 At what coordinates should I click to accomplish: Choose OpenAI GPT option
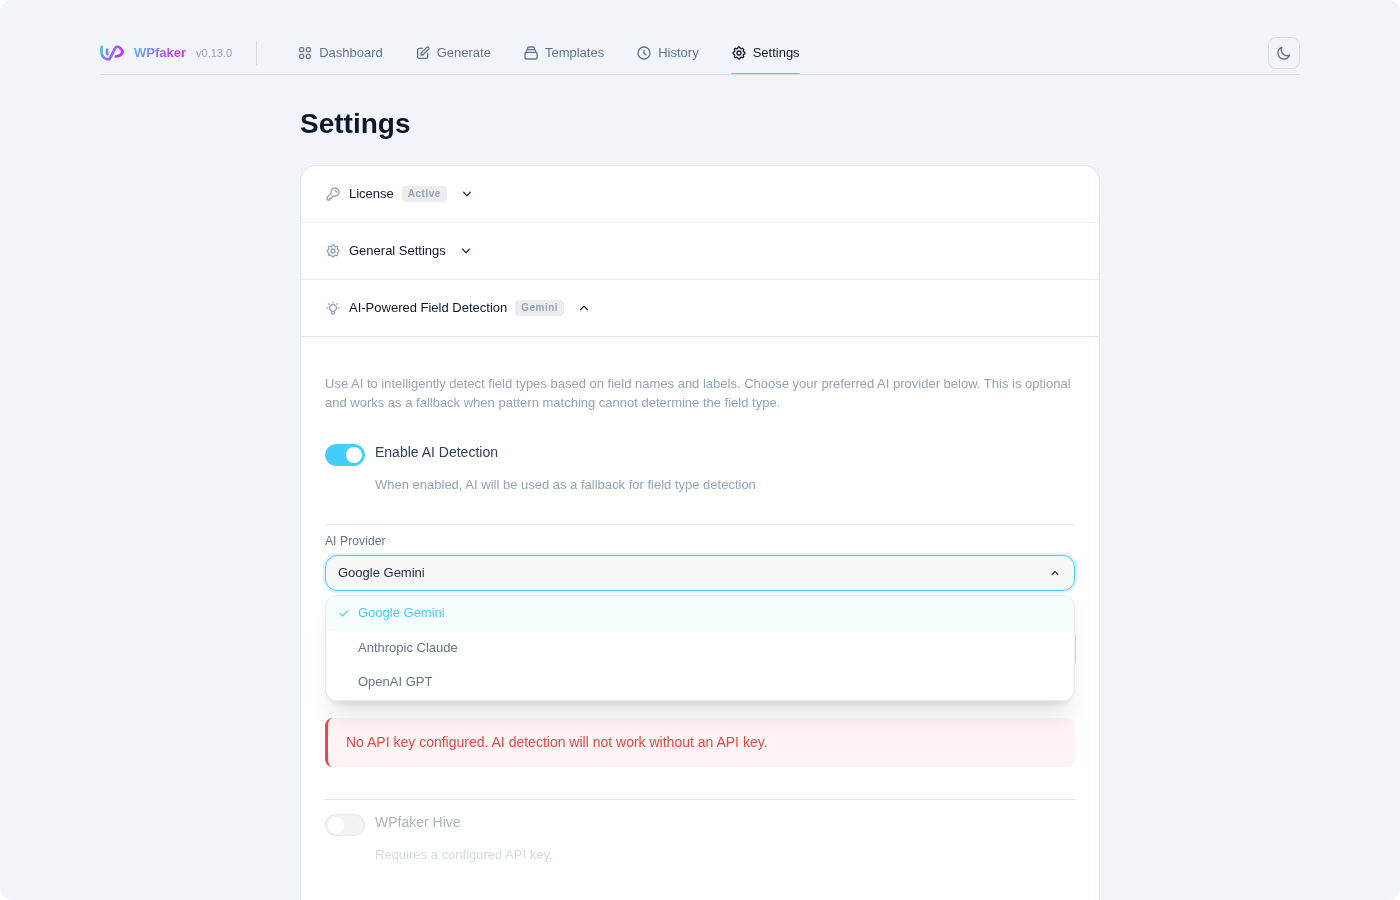(395, 682)
